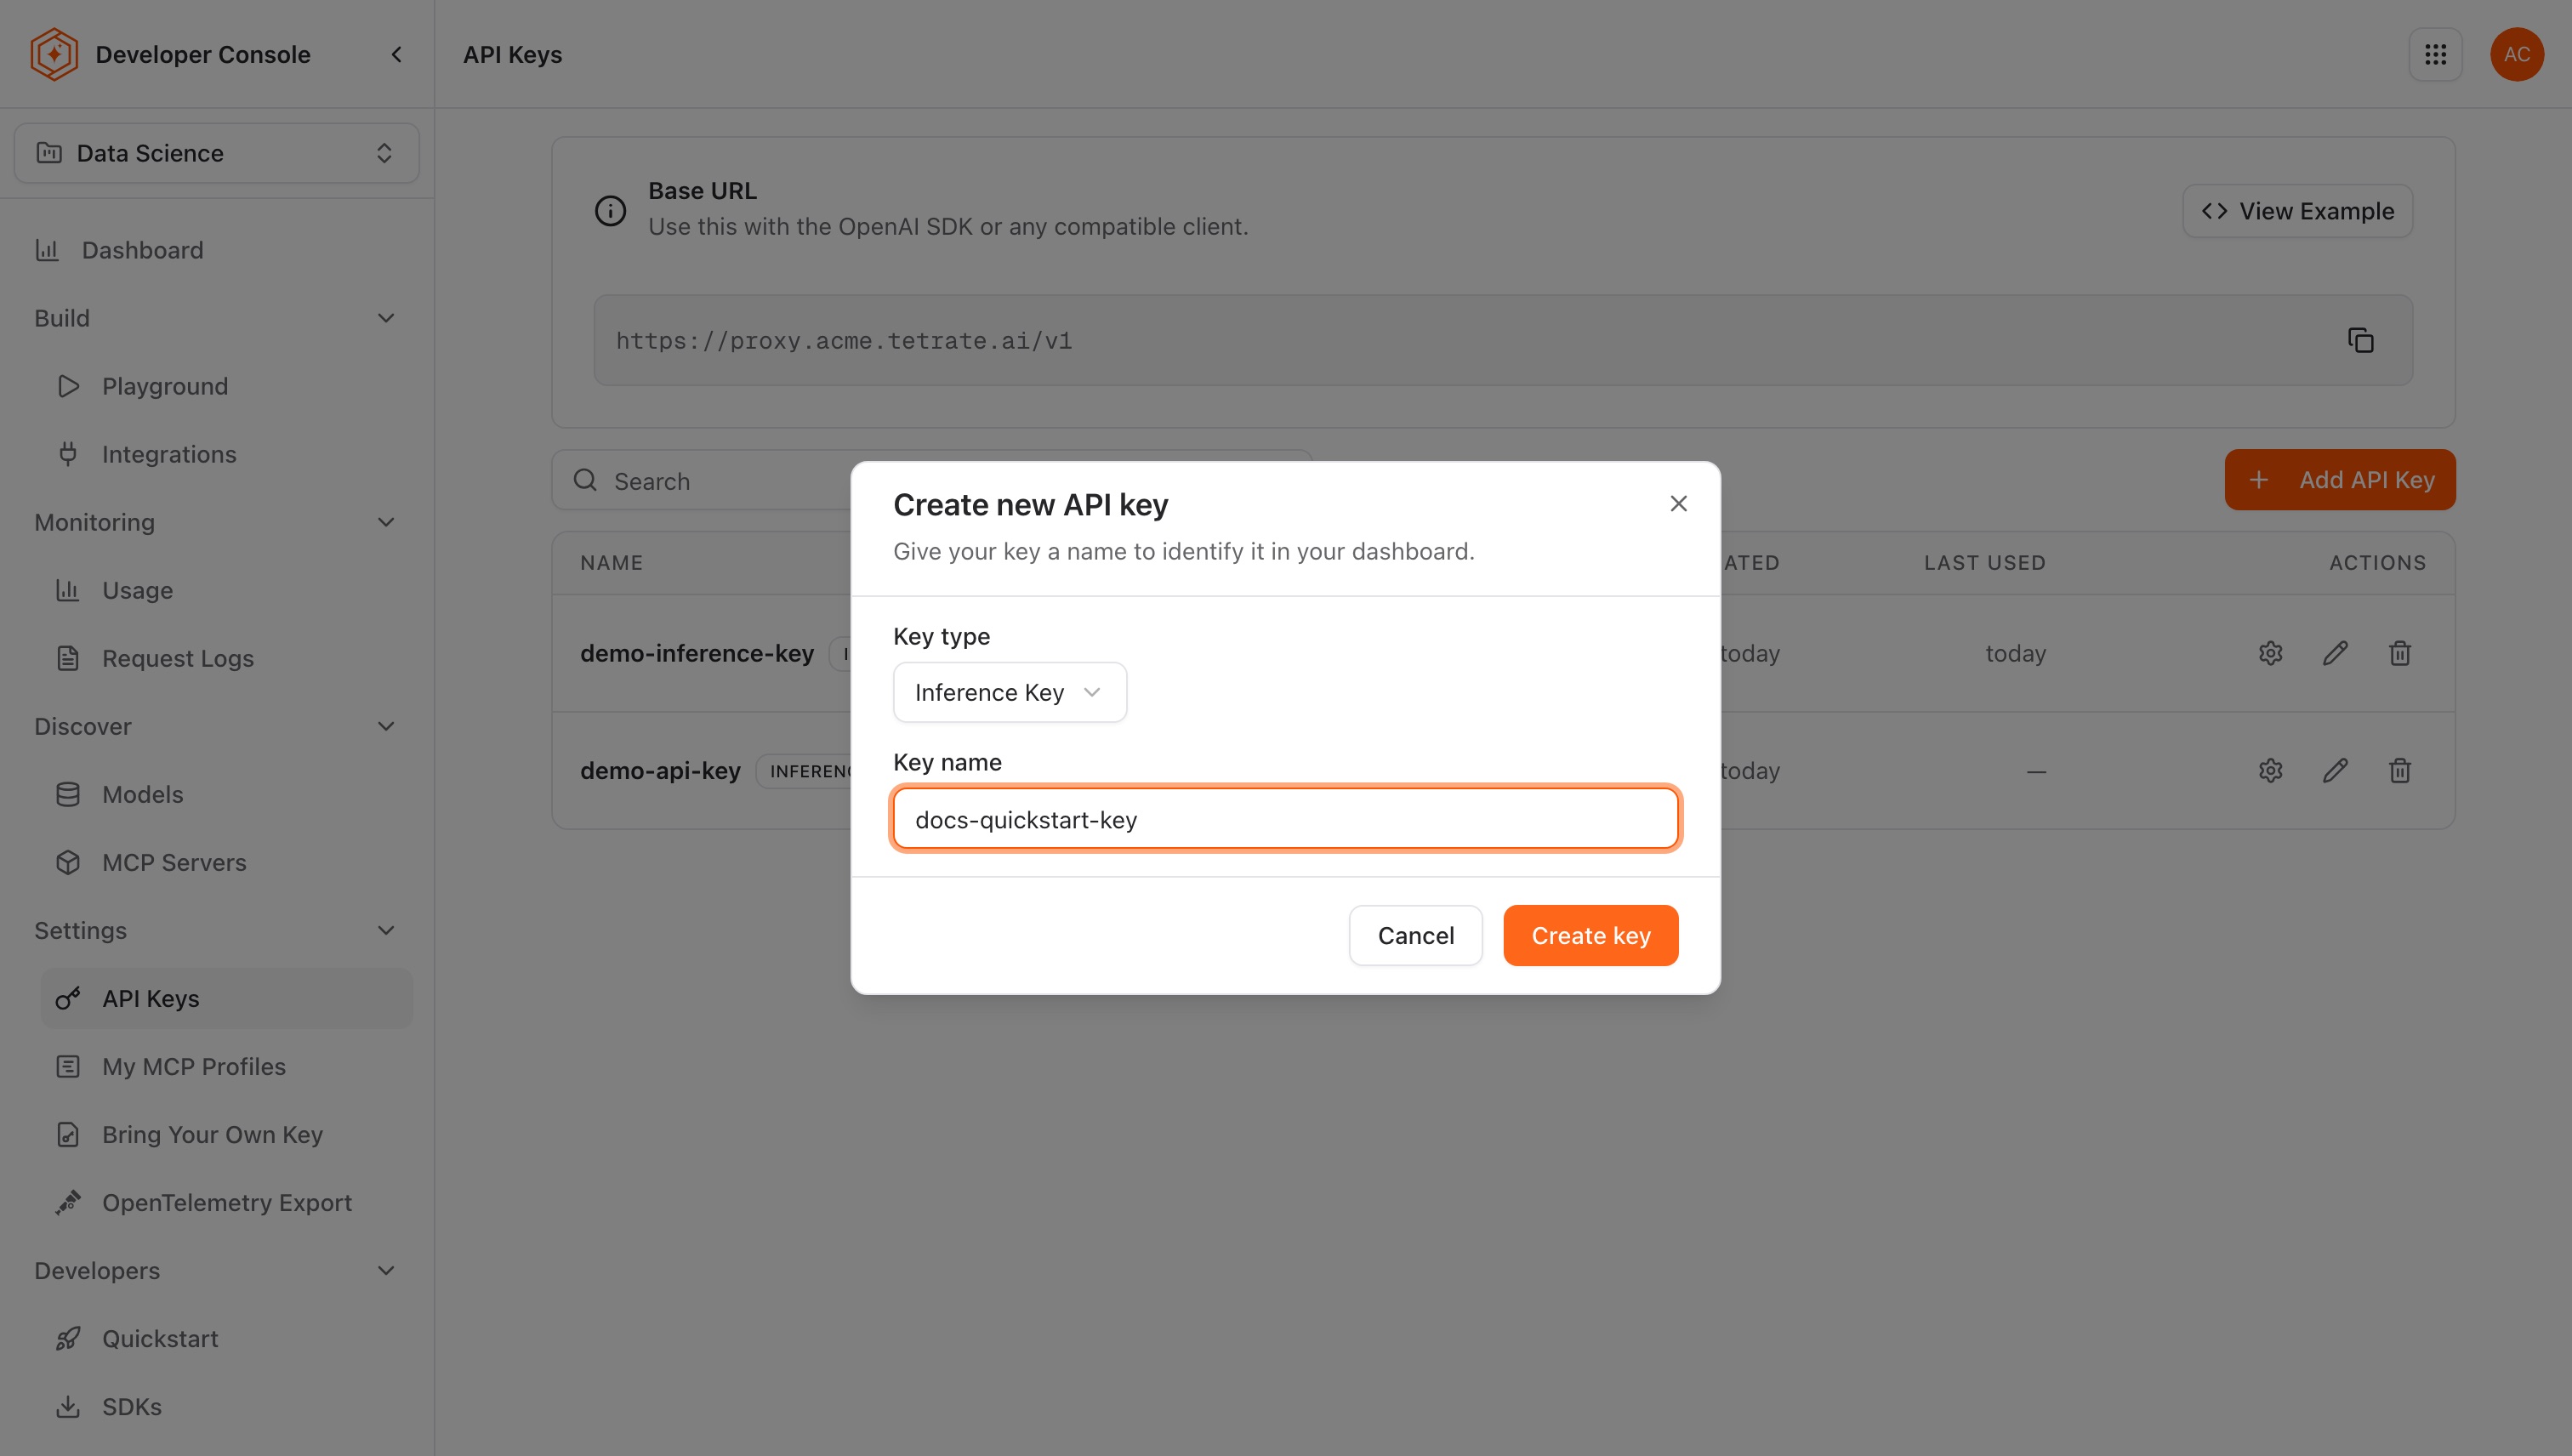Open the Data Science project selector
This screenshot has height=1456, width=2572.
216,153
